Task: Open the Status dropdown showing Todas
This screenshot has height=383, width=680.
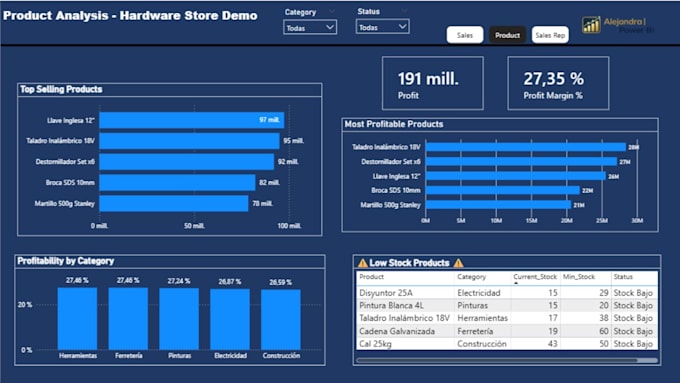Action: click(382, 27)
